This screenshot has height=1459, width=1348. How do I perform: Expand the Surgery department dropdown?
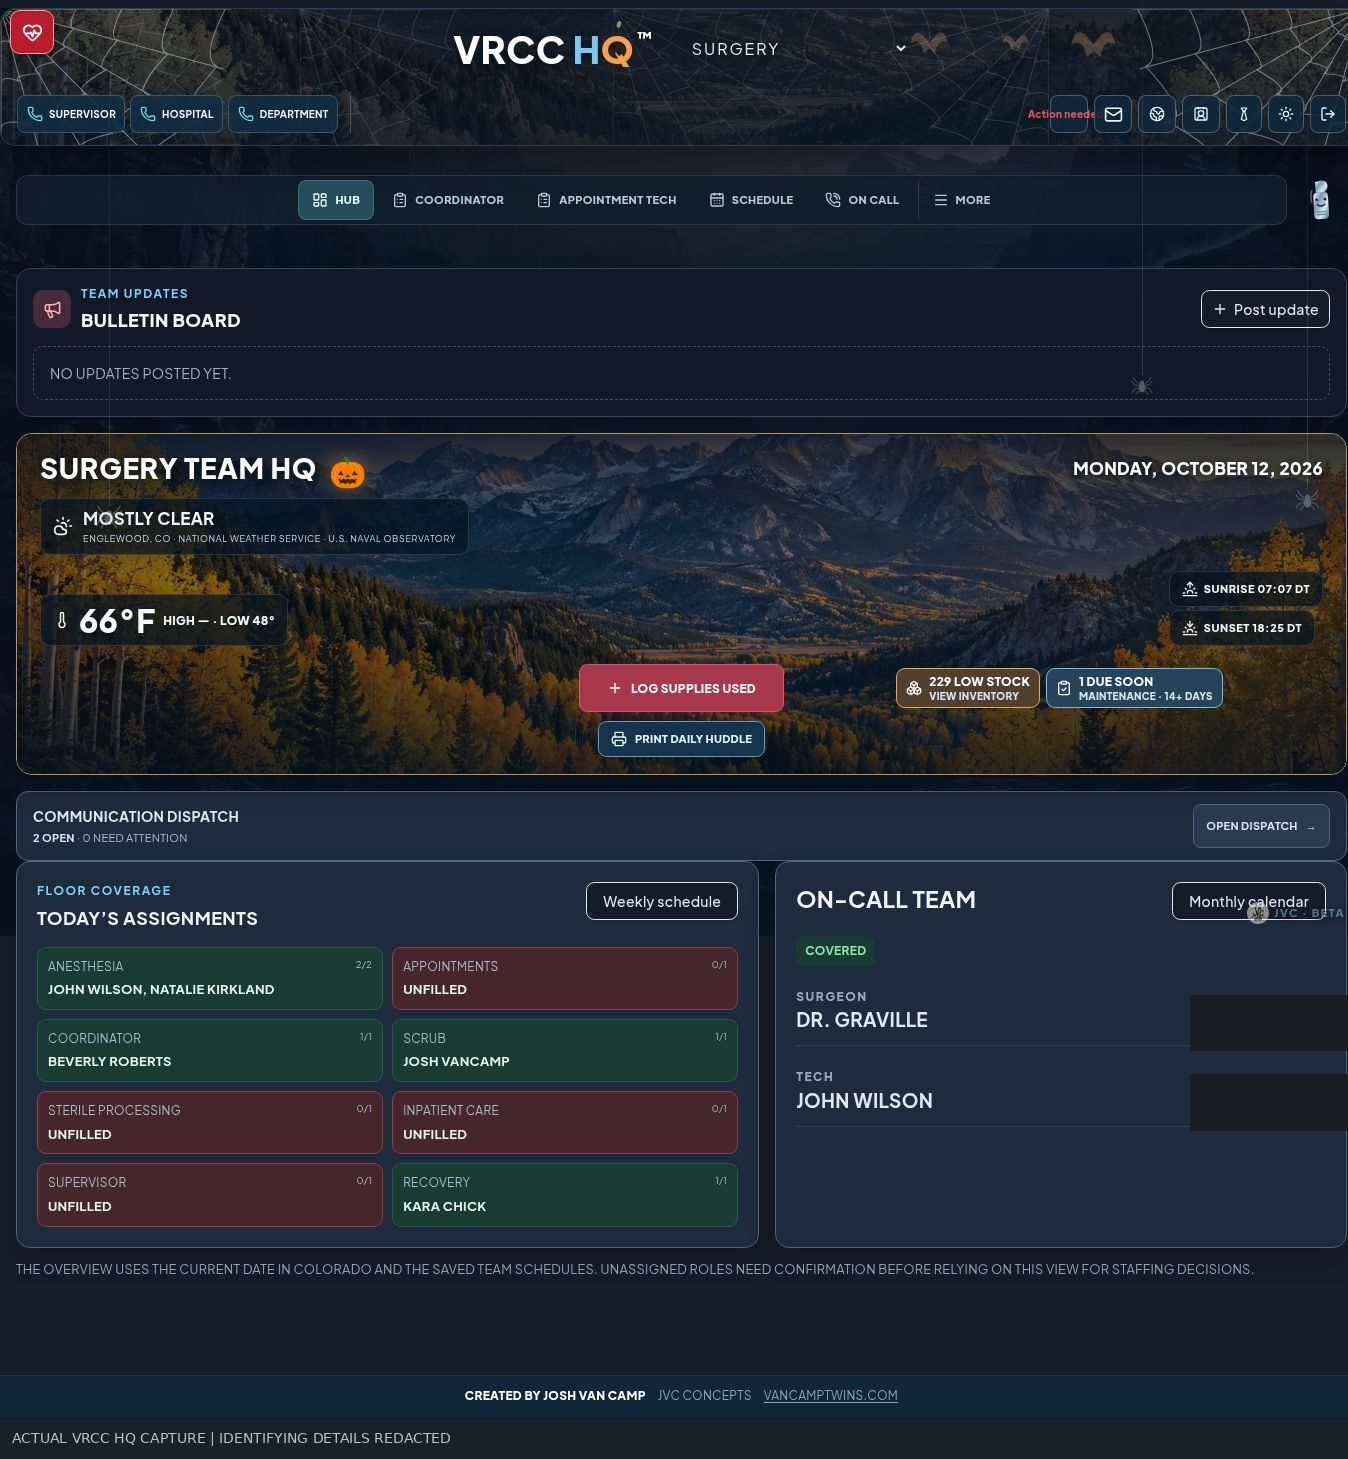(x=798, y=49)
